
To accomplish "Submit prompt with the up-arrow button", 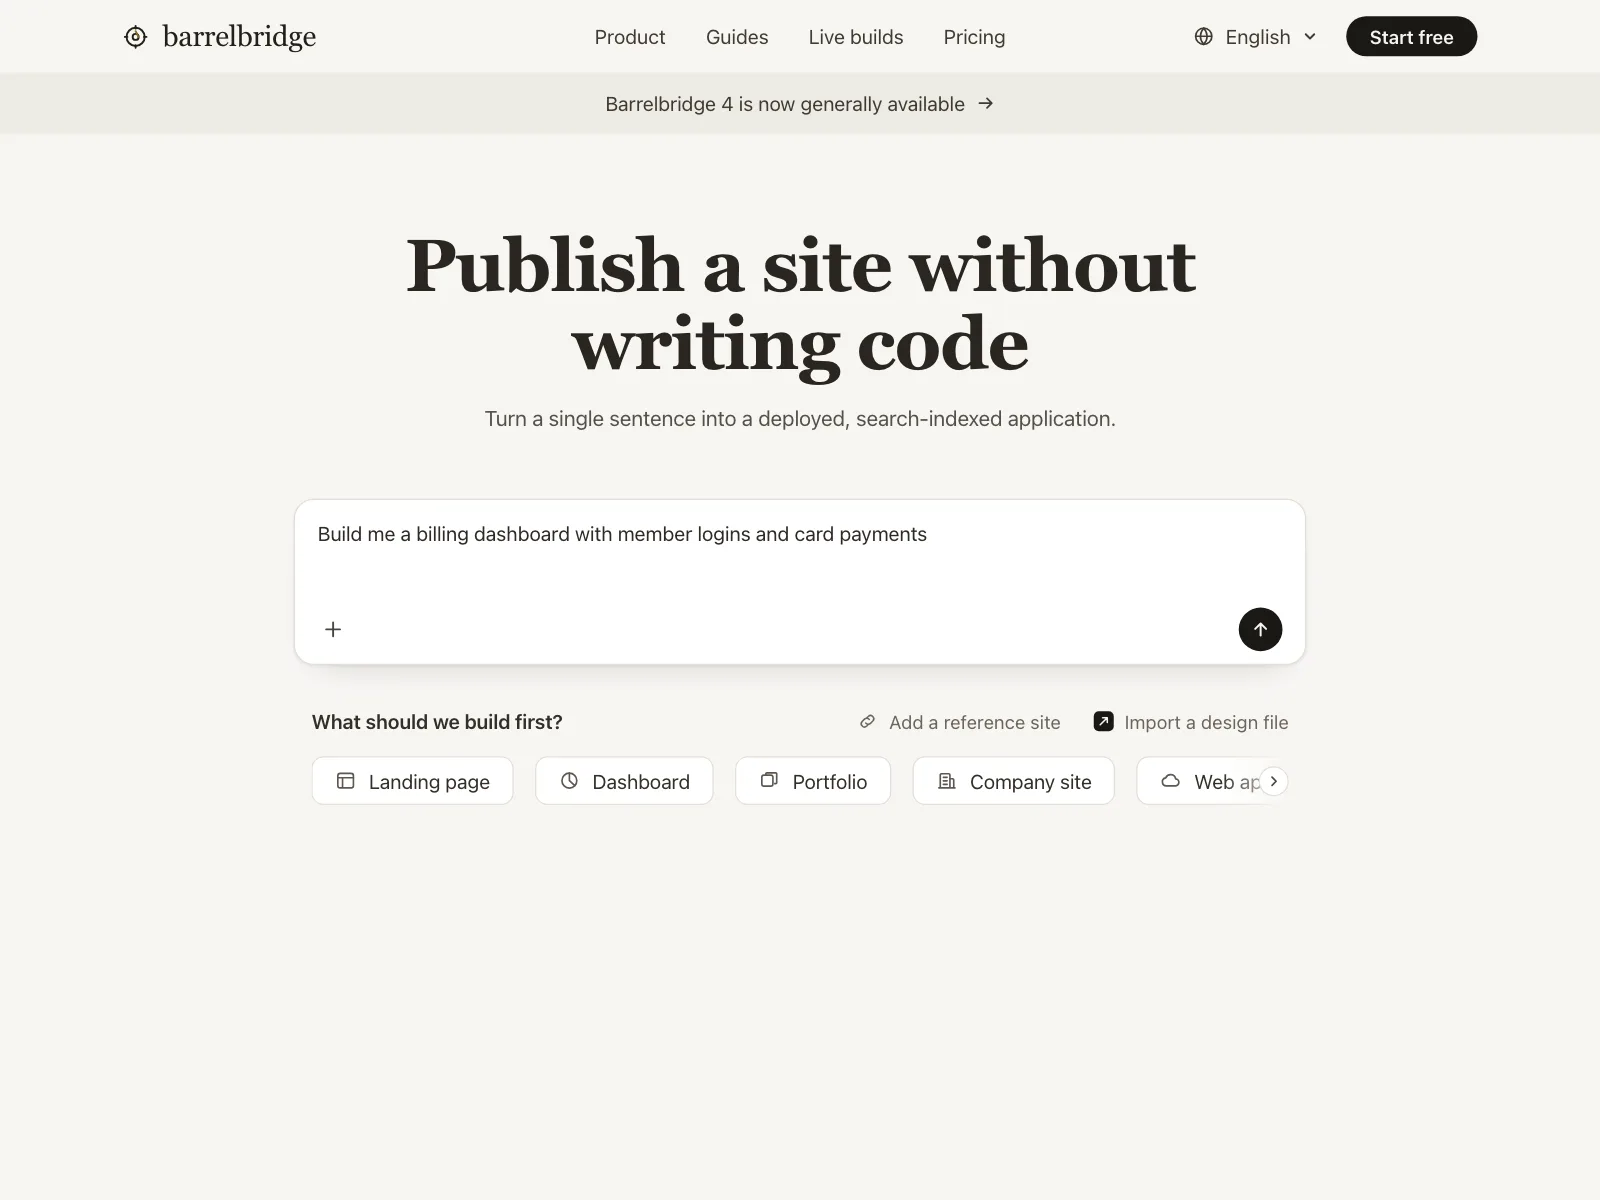I will coord(1260,629).
